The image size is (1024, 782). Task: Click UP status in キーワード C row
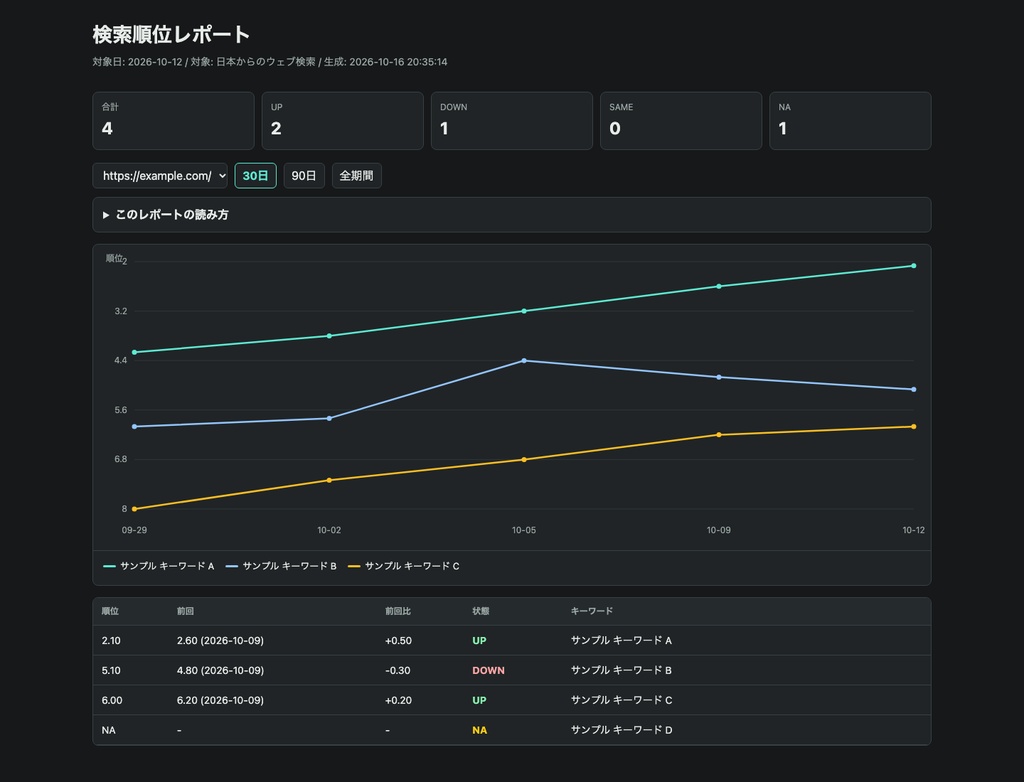click(x=479, y=700)
